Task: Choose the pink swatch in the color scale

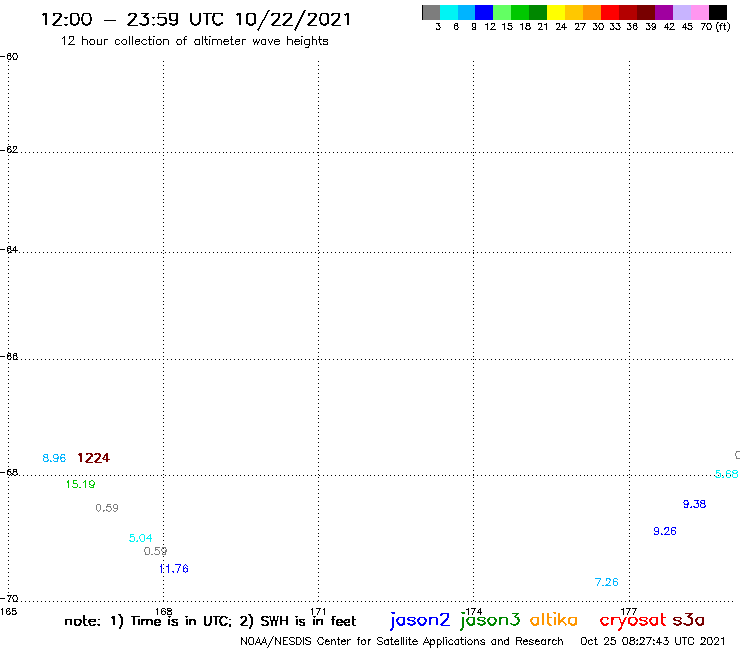Action: [x=700, y=12]
